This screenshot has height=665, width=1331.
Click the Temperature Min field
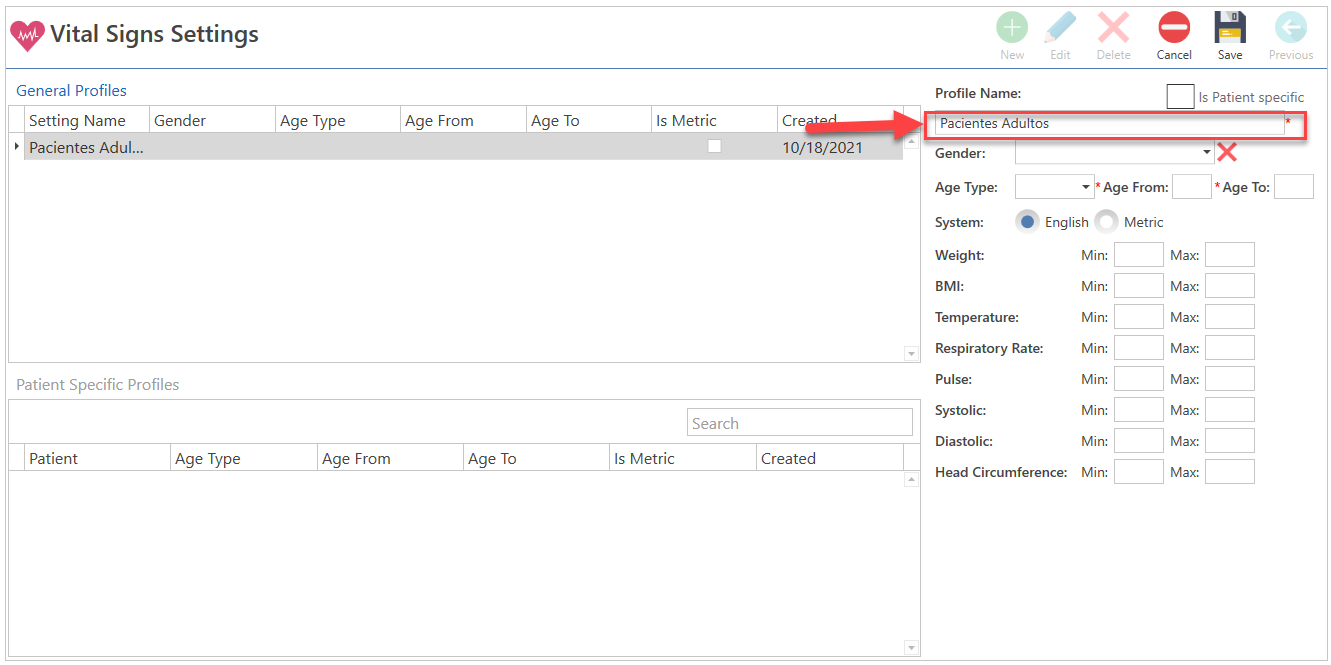(x=1139, y=317)
